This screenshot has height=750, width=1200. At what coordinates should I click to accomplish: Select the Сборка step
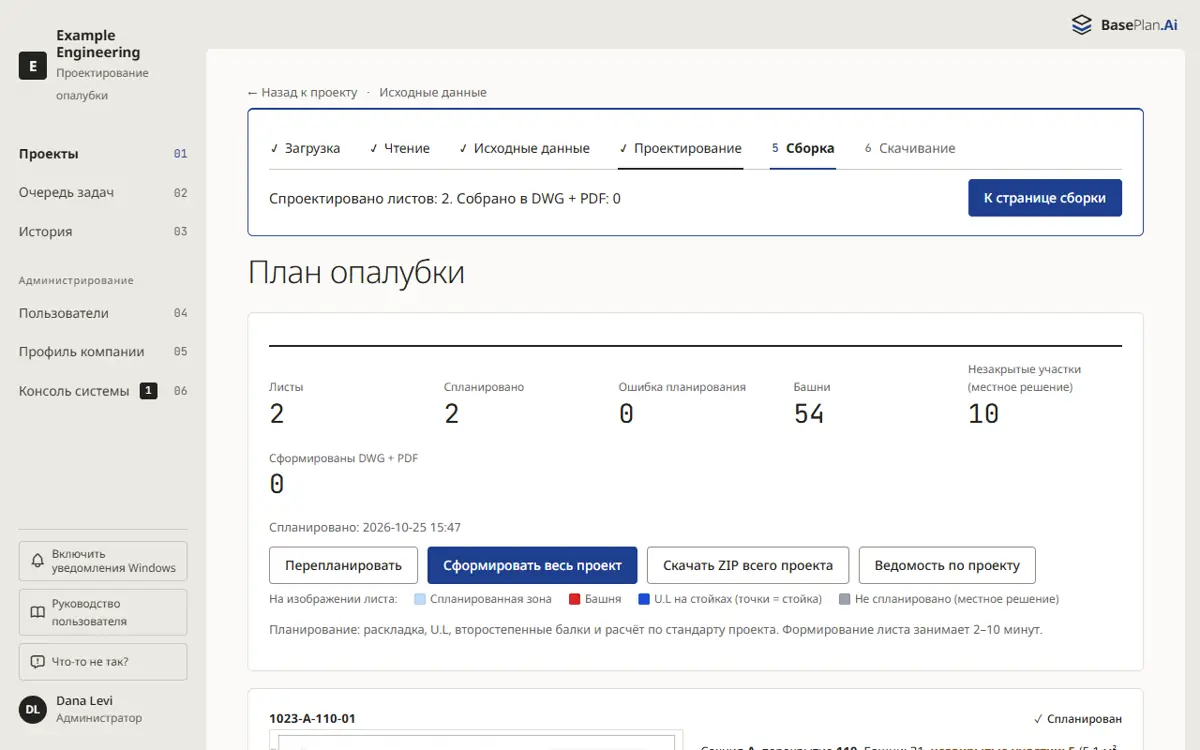803,148
